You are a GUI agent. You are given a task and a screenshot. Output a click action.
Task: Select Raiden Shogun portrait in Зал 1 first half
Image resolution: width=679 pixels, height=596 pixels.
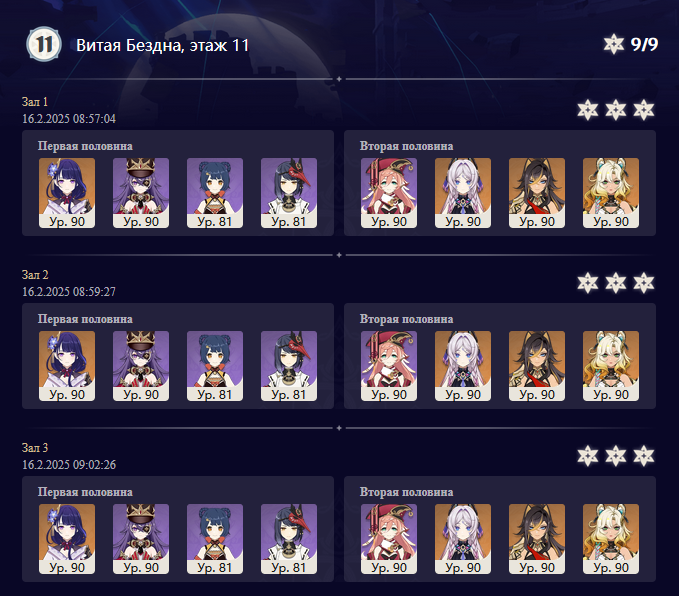67,193
